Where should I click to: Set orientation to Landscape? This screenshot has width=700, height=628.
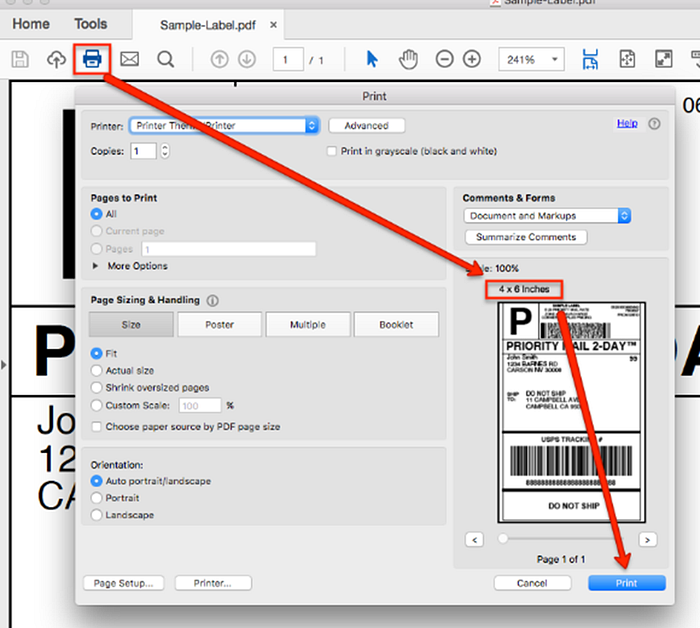click(96, 515)
